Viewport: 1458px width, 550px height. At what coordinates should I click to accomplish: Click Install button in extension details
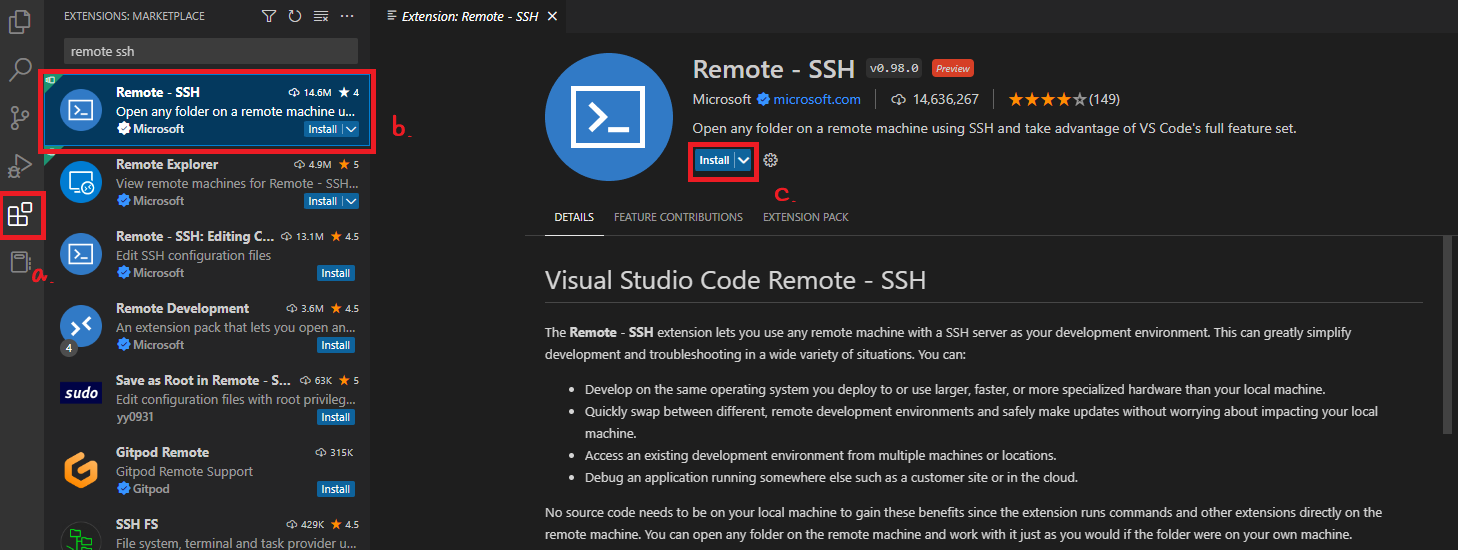[714, 160]
